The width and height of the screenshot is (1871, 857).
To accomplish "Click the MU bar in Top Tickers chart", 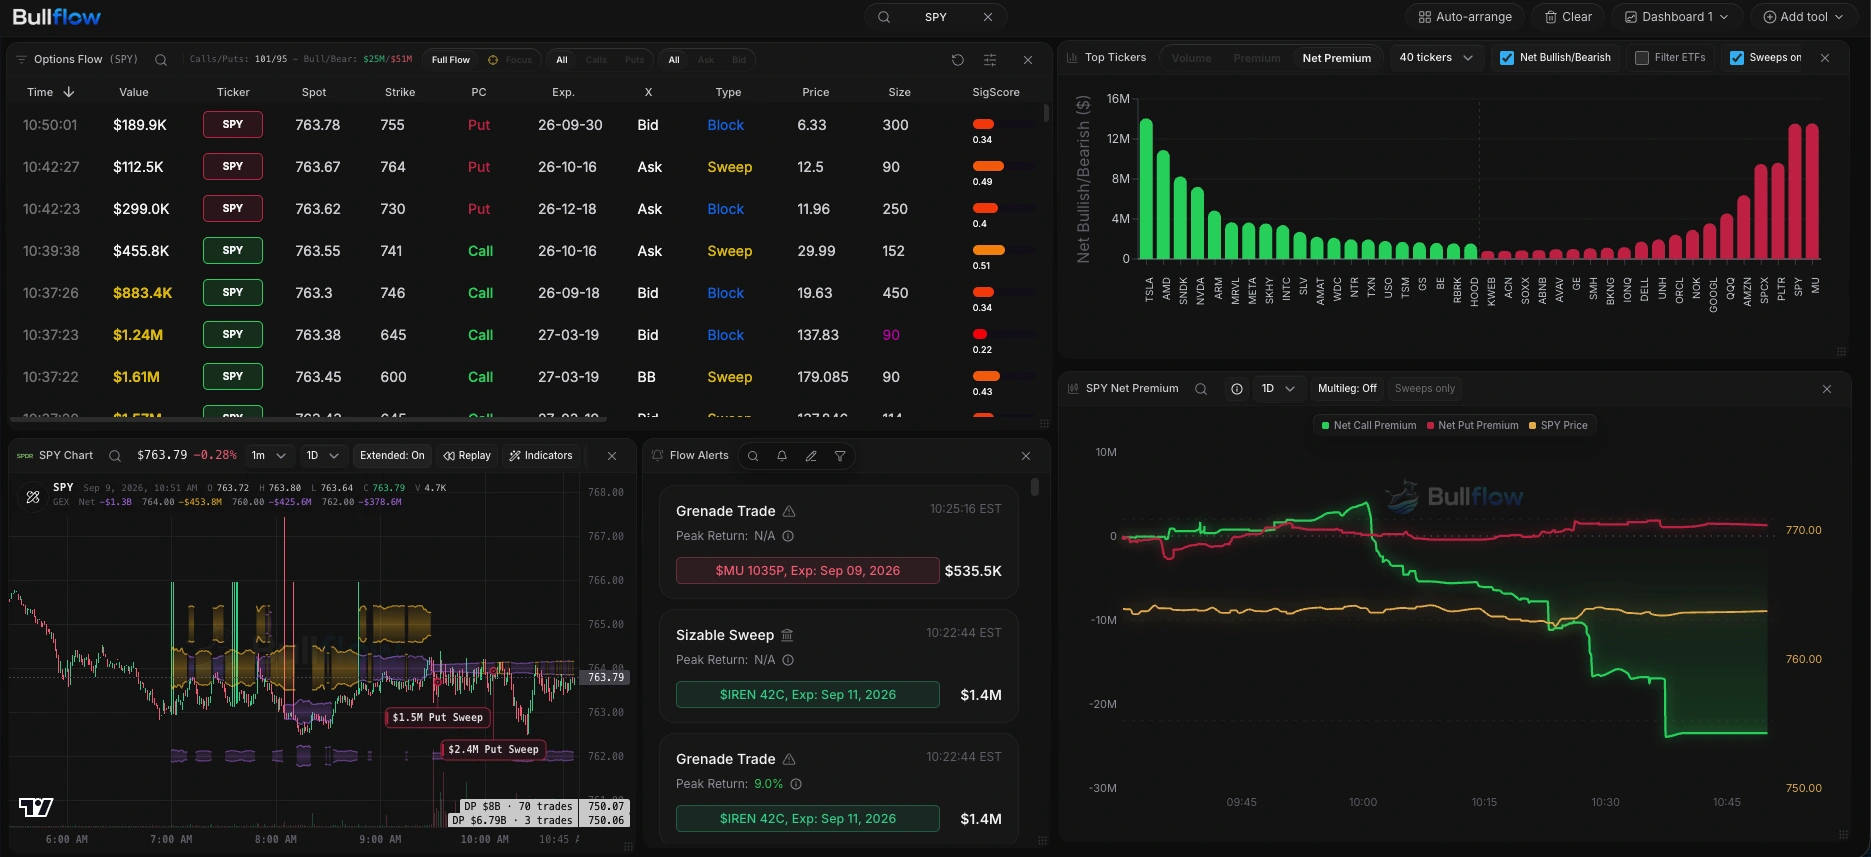I will (x=1812, y=191).
